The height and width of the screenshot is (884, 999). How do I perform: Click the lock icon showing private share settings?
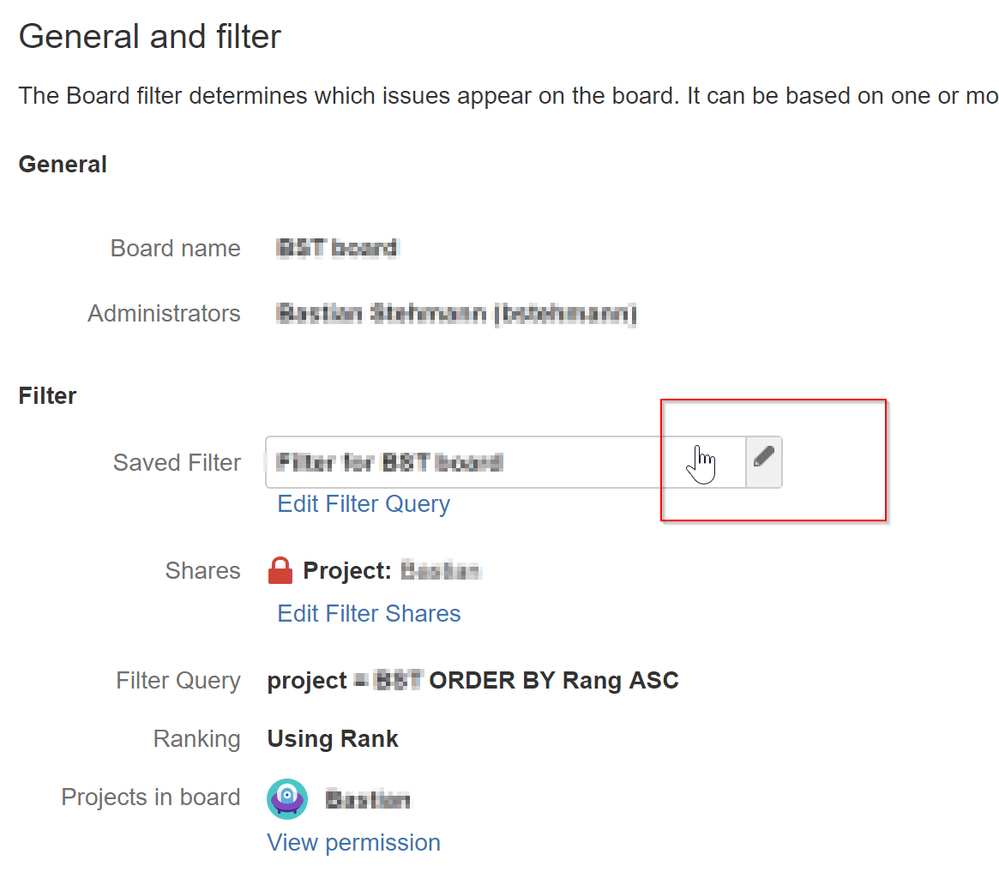[x=280, y=569]
